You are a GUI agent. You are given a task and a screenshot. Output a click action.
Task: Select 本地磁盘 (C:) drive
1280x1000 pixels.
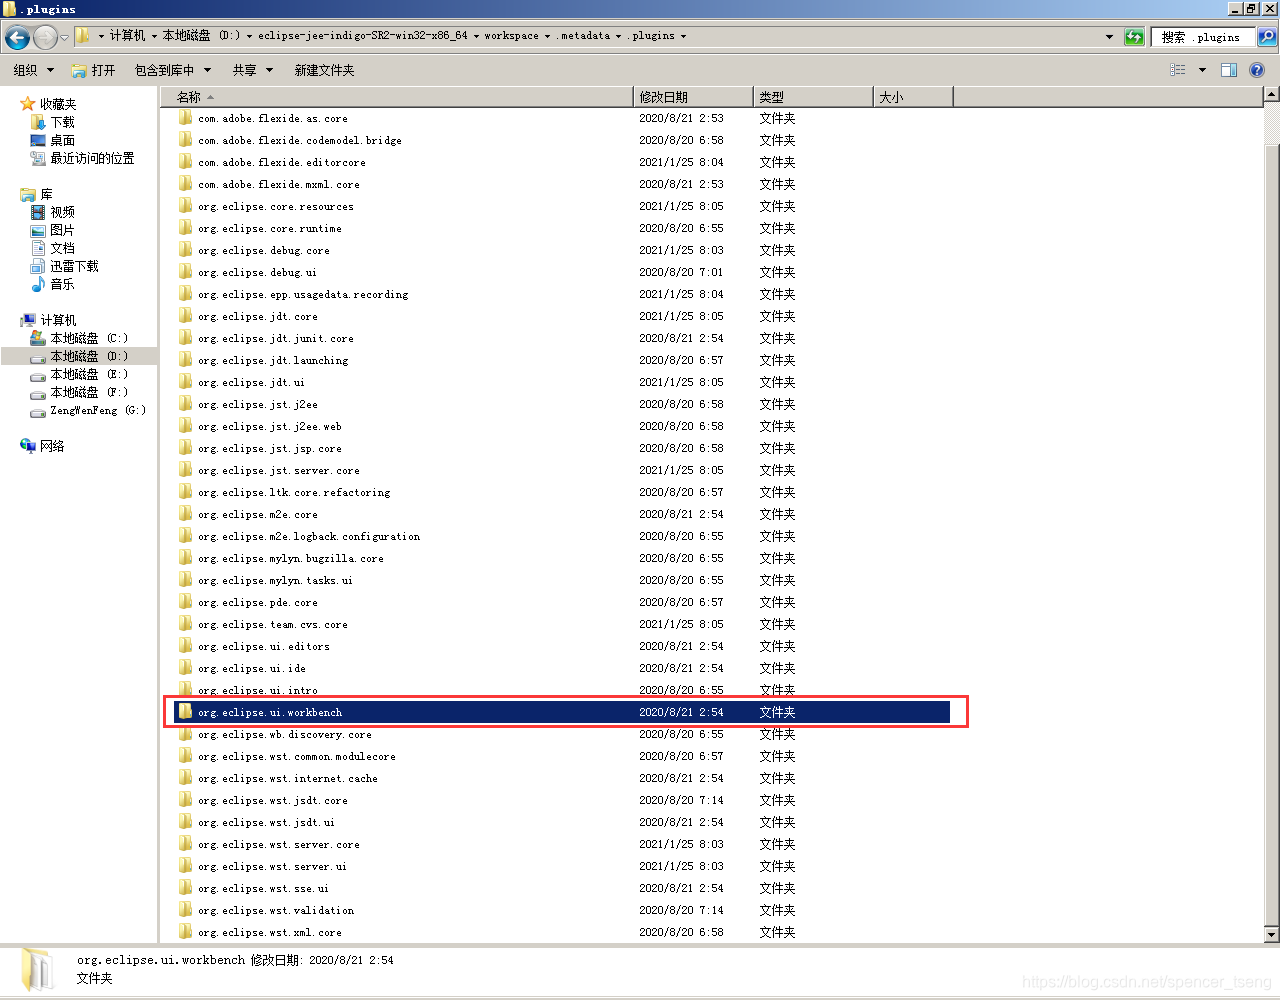(x=77, y=337)
